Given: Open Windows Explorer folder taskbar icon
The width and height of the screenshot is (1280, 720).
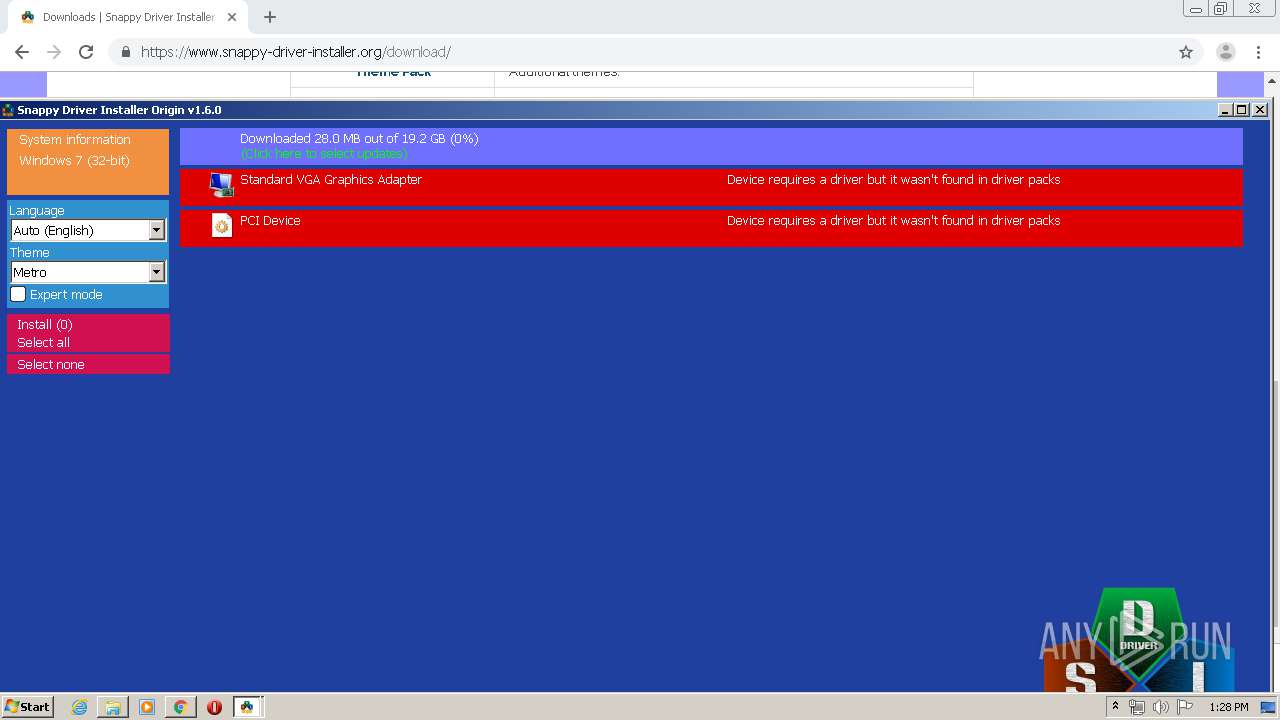Looking at the screenshot, I should pyautogui.click(x=113, y=707).
